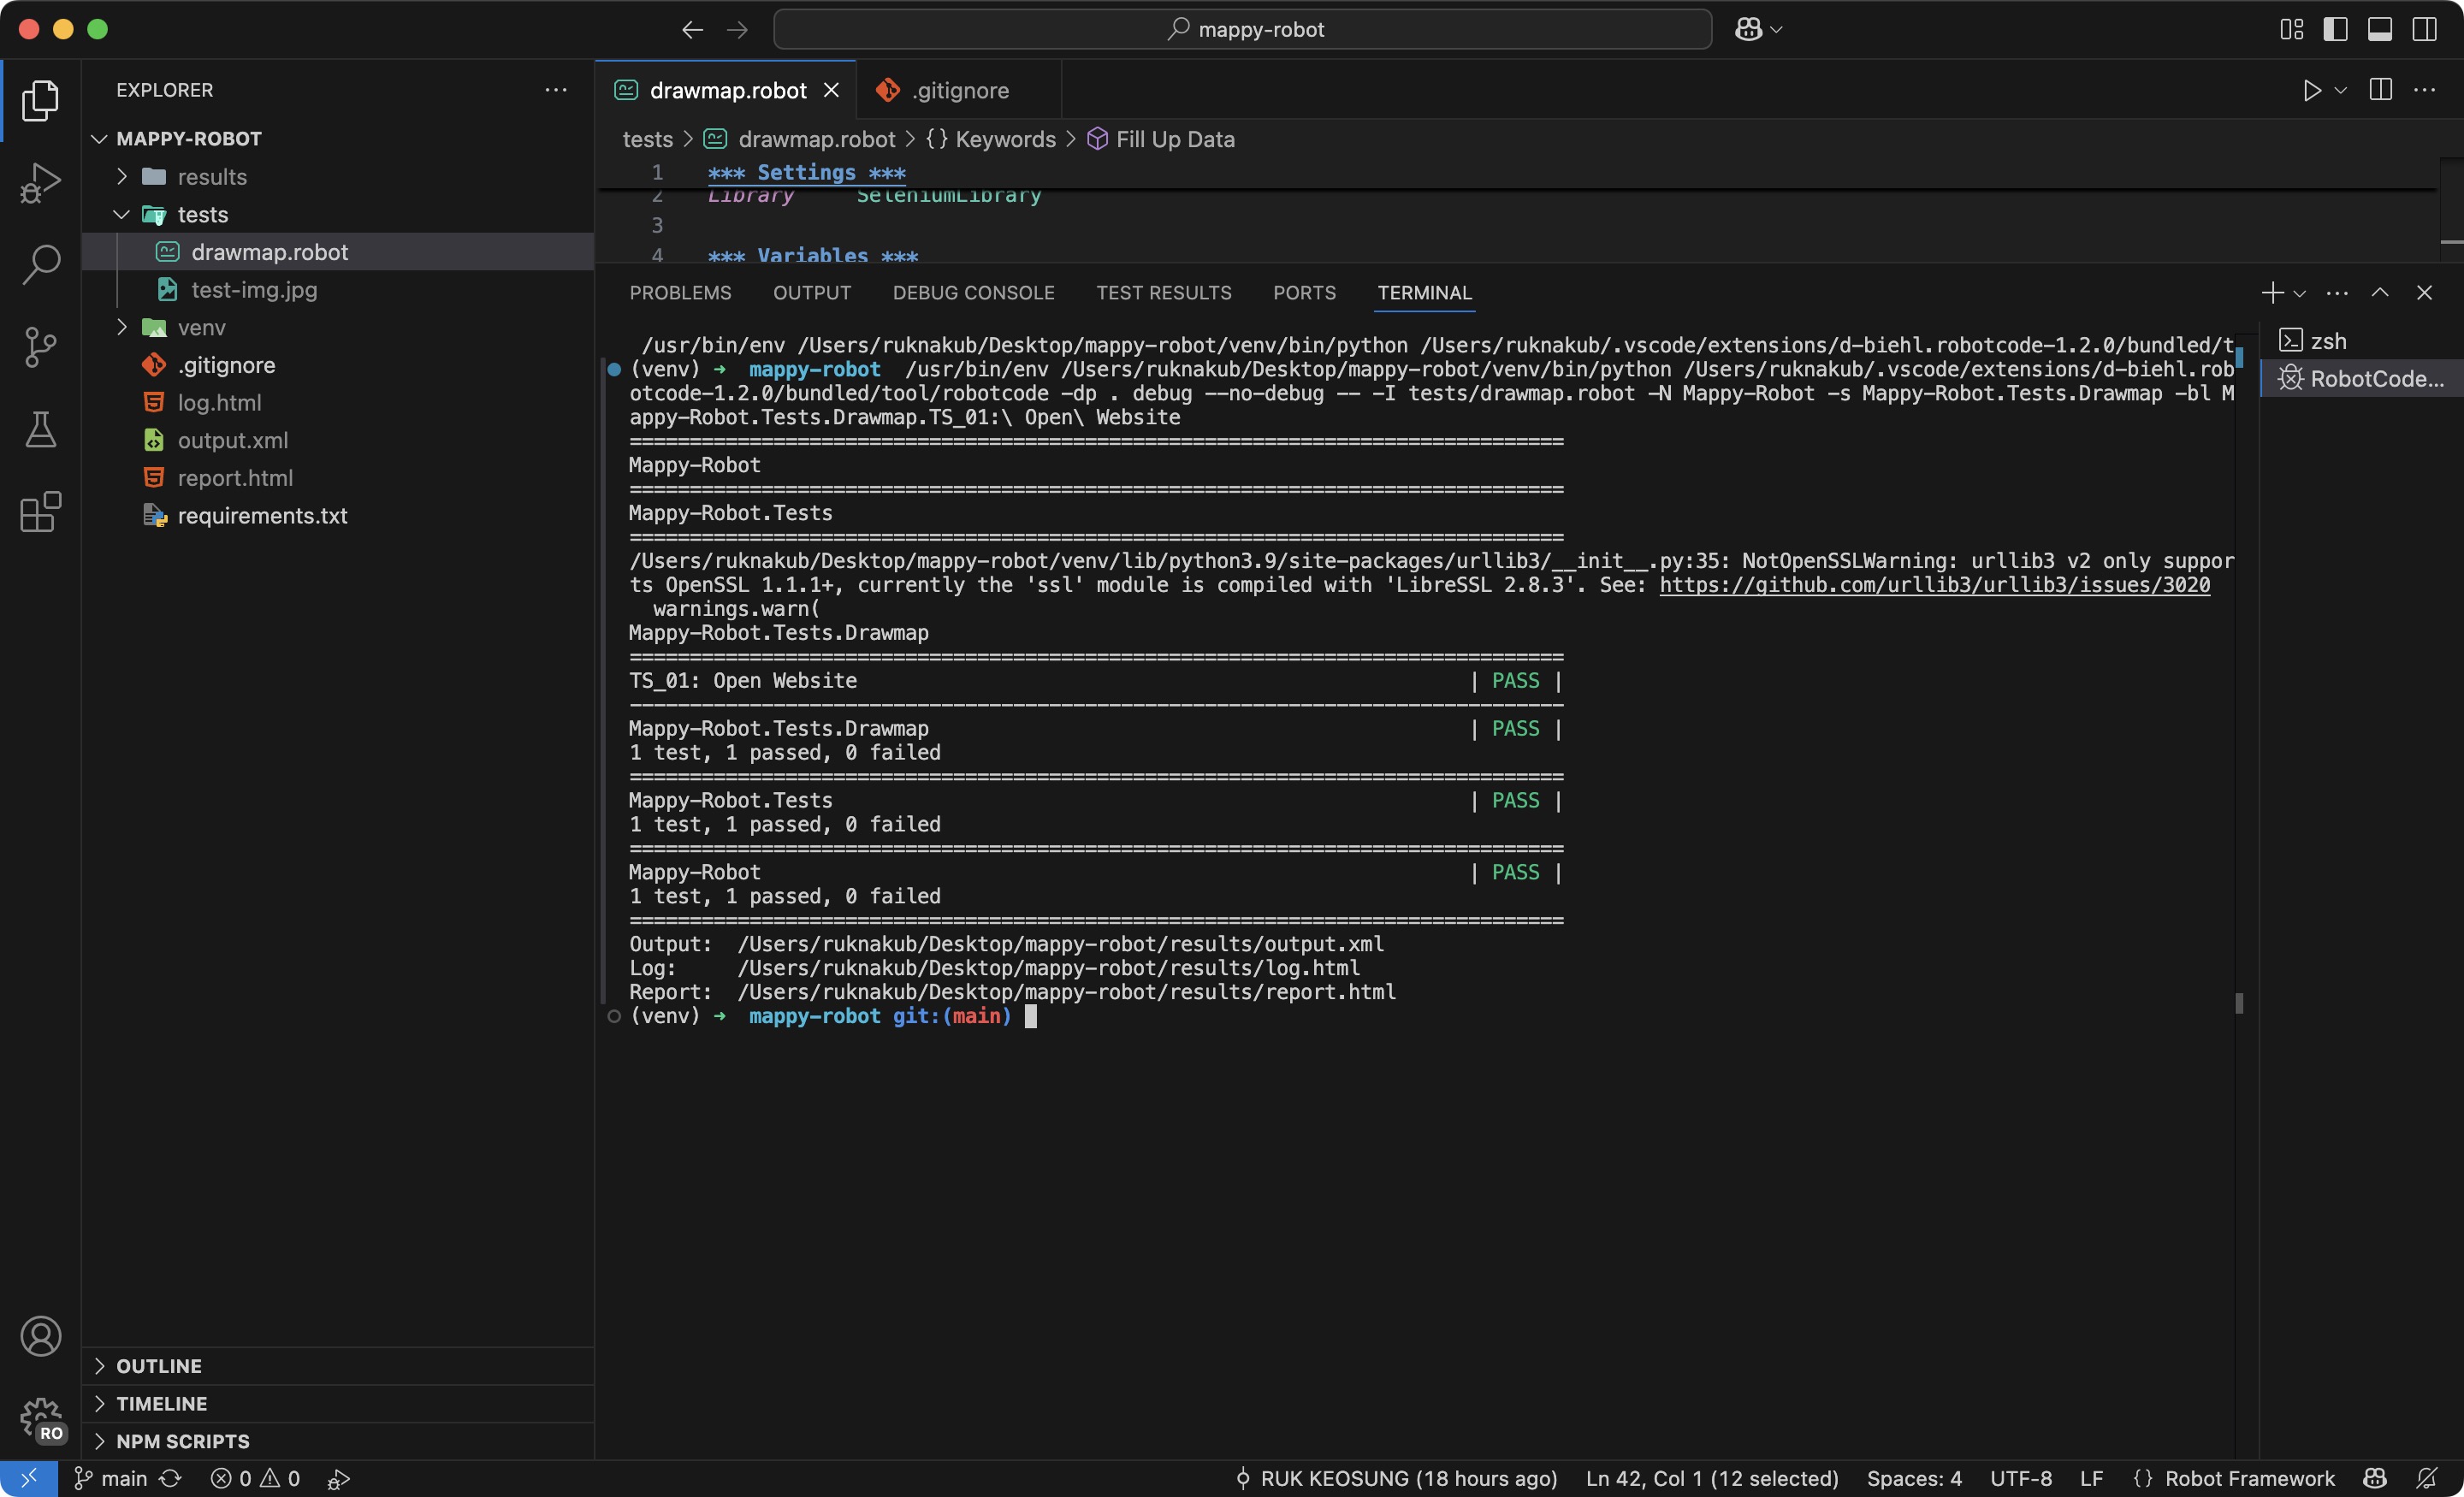Switch to the PROBLEMS panel tab

click(x=680, y=293)
